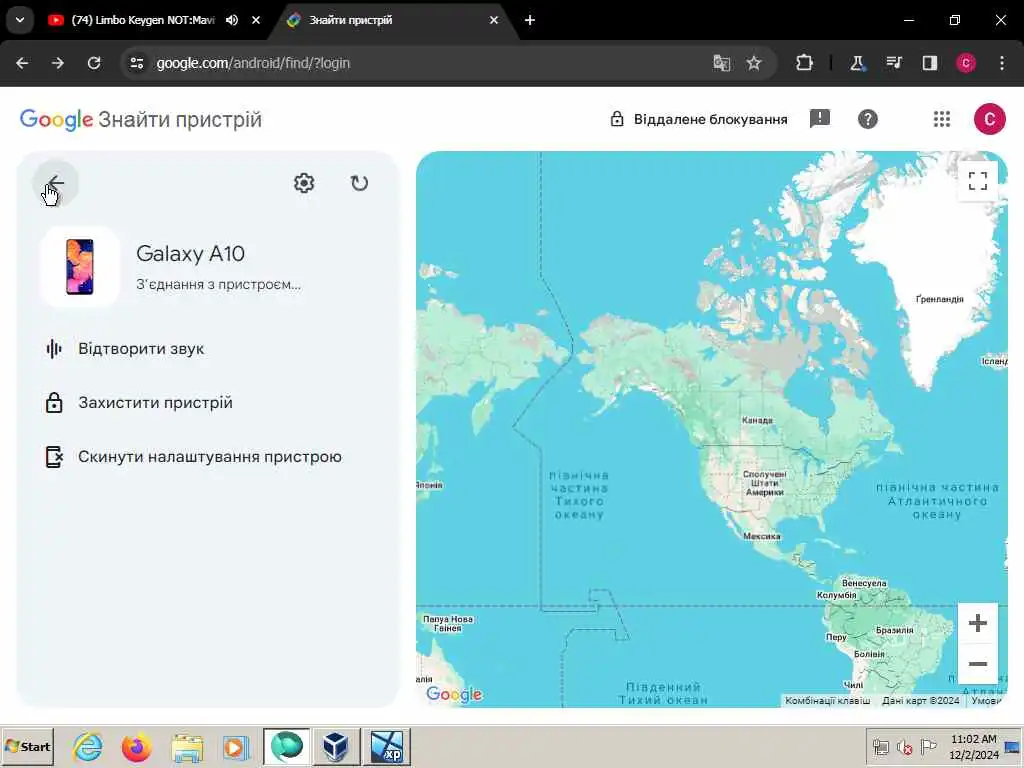This screenshot has width=1024, height=768.
Task: Focus the address bar URL
Action: (x=253, y=63)
